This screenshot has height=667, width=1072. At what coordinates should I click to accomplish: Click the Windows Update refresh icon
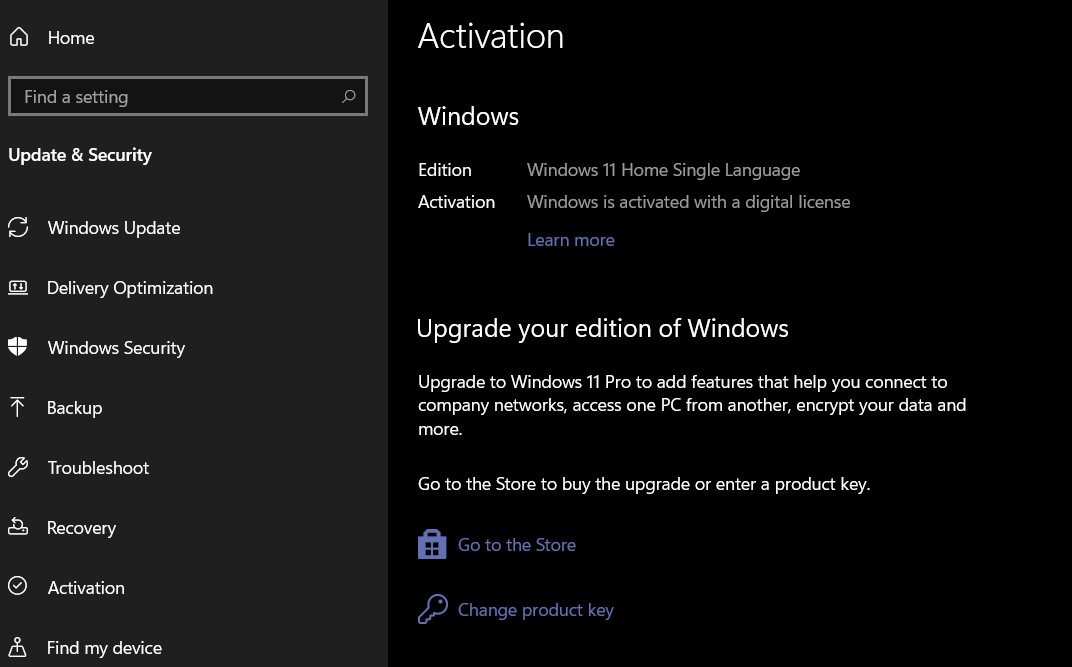[18, 228]
